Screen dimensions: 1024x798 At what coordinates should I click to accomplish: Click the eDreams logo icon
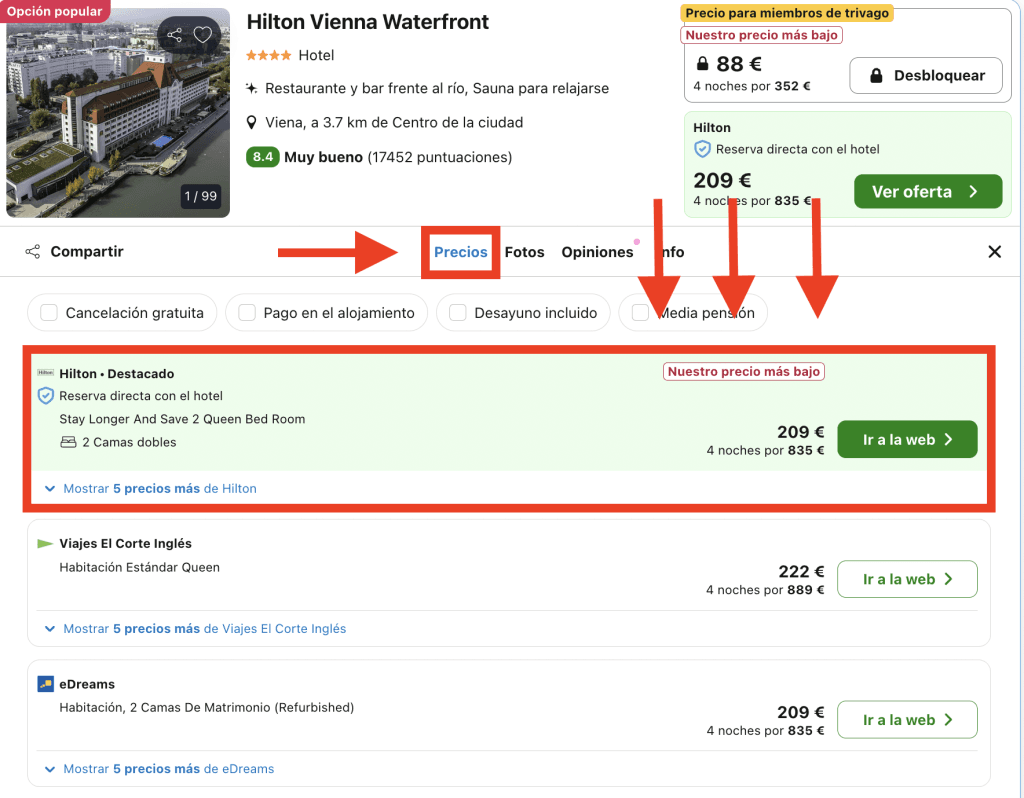(x=45, y=684)
